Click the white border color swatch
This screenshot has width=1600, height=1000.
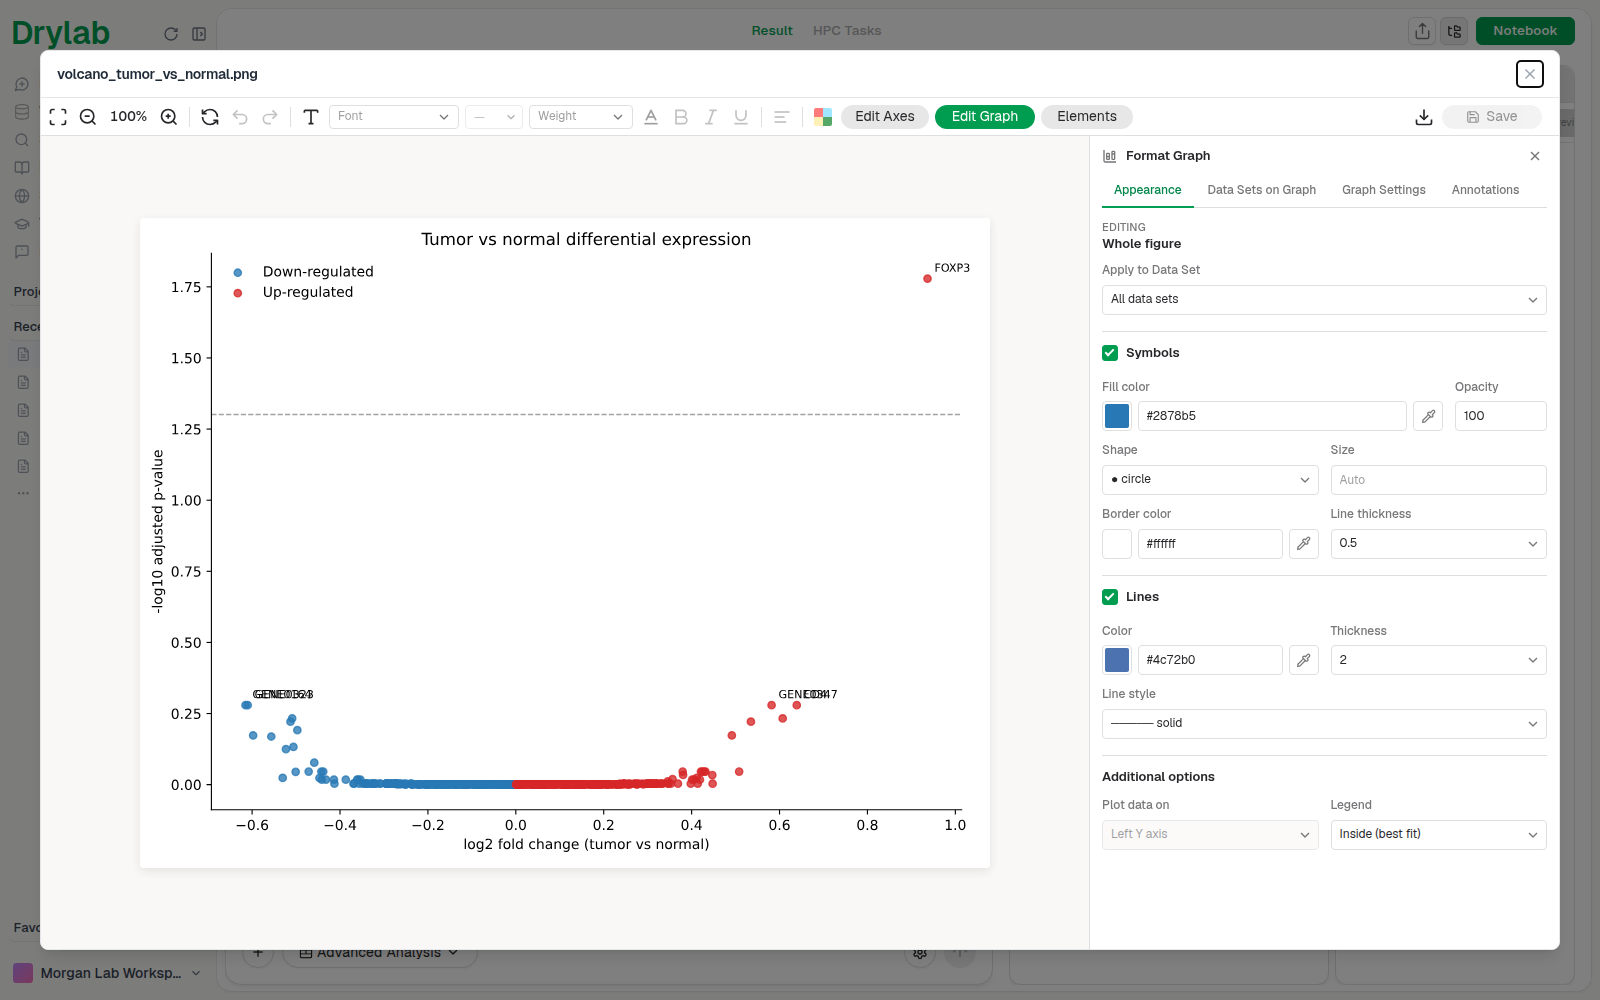(x=1117, y=544)
